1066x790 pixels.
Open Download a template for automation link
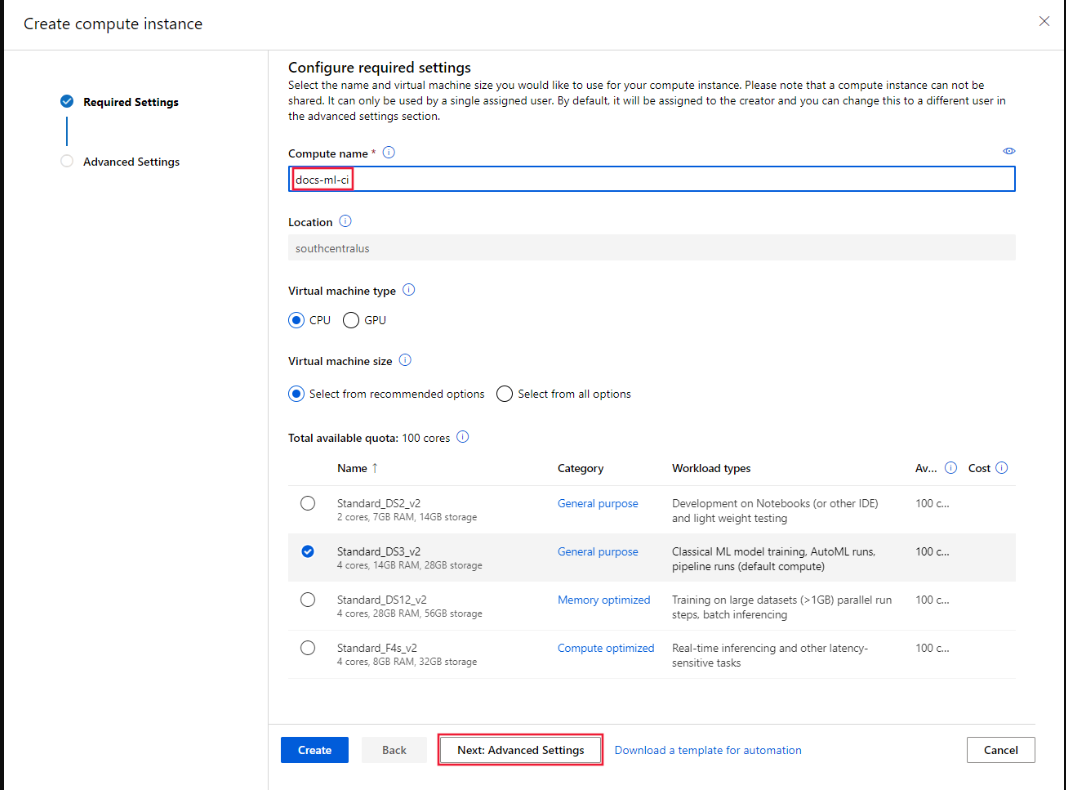click(x=708, y=750)
